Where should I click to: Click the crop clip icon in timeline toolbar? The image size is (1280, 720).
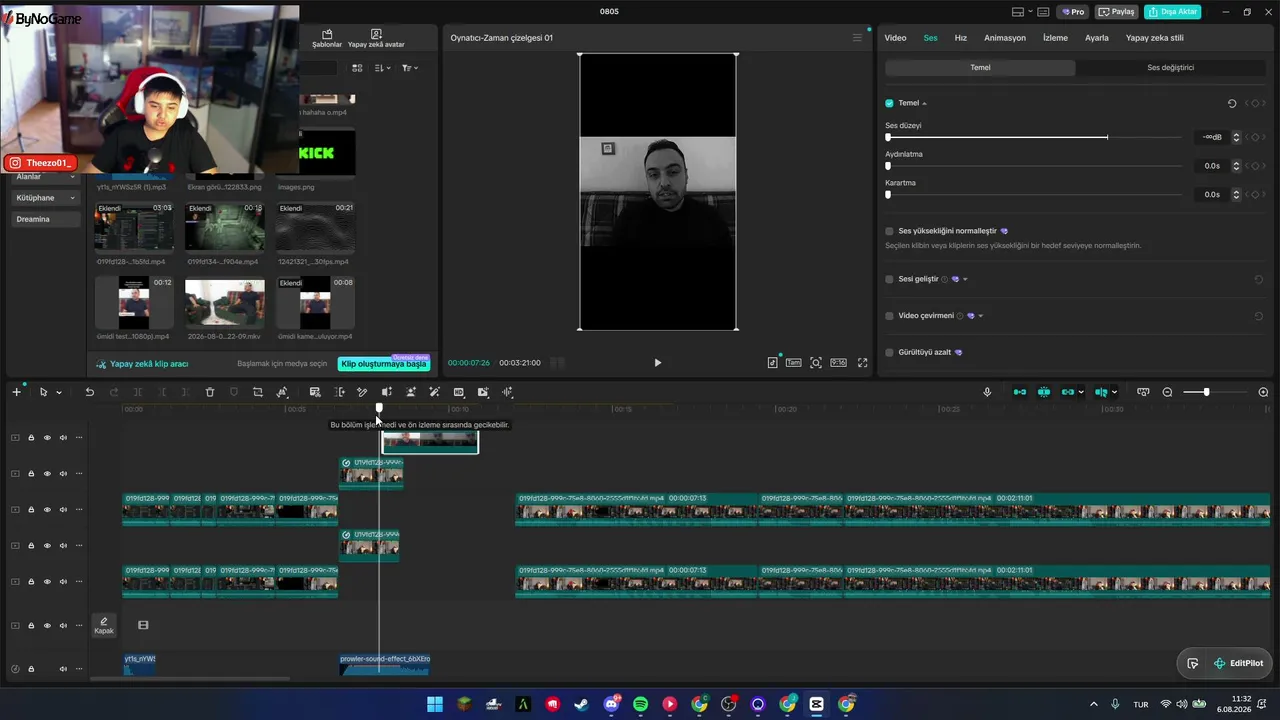[258, 392]
